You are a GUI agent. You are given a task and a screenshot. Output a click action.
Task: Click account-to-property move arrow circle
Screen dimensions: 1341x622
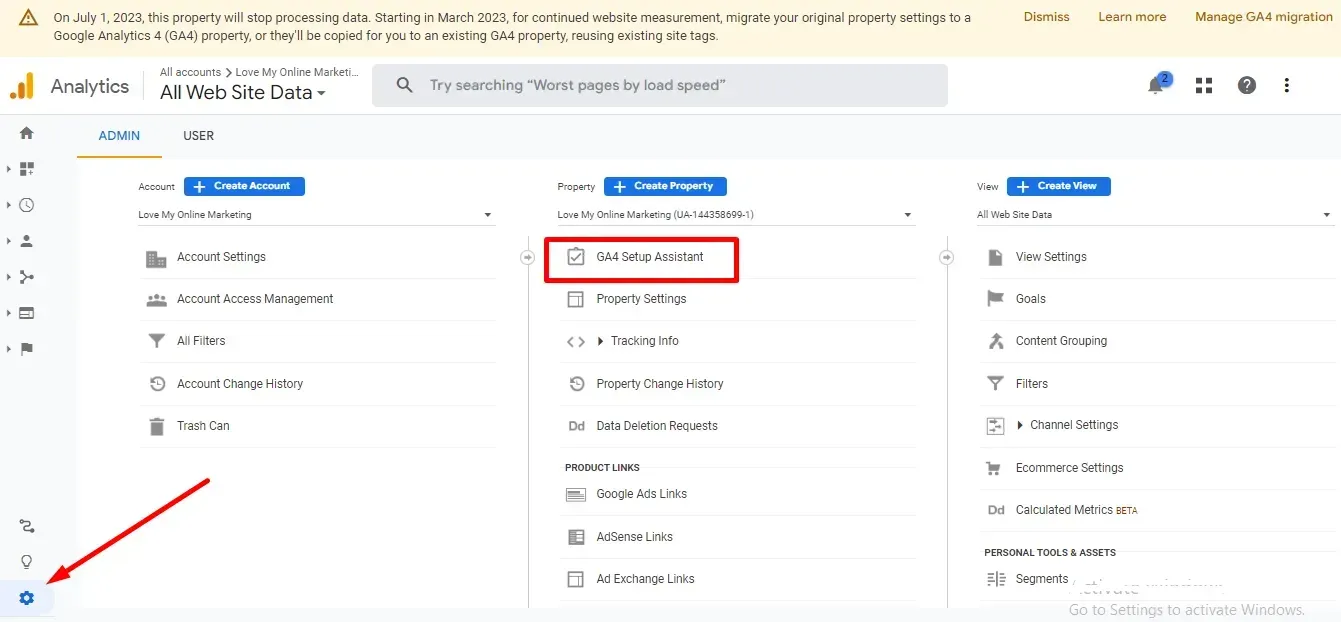click(x=528, y=258)
